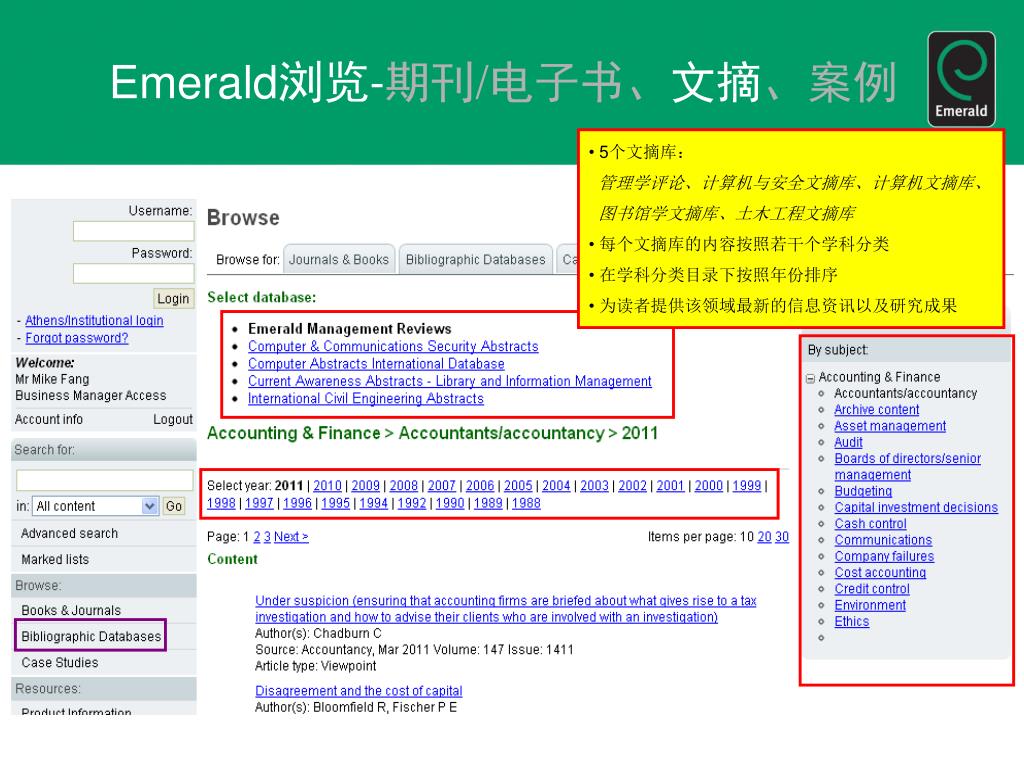Open Archive content subject
Screen dimensions: 1024x768
pos(876,410)
